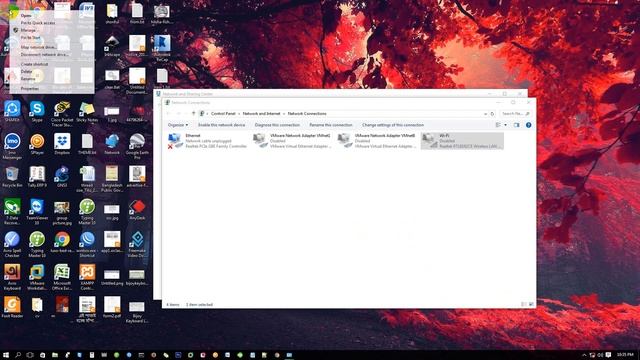640x360 pixels.
Task: Select the Foxit Reader desktop icon
Action: point(12,307)
